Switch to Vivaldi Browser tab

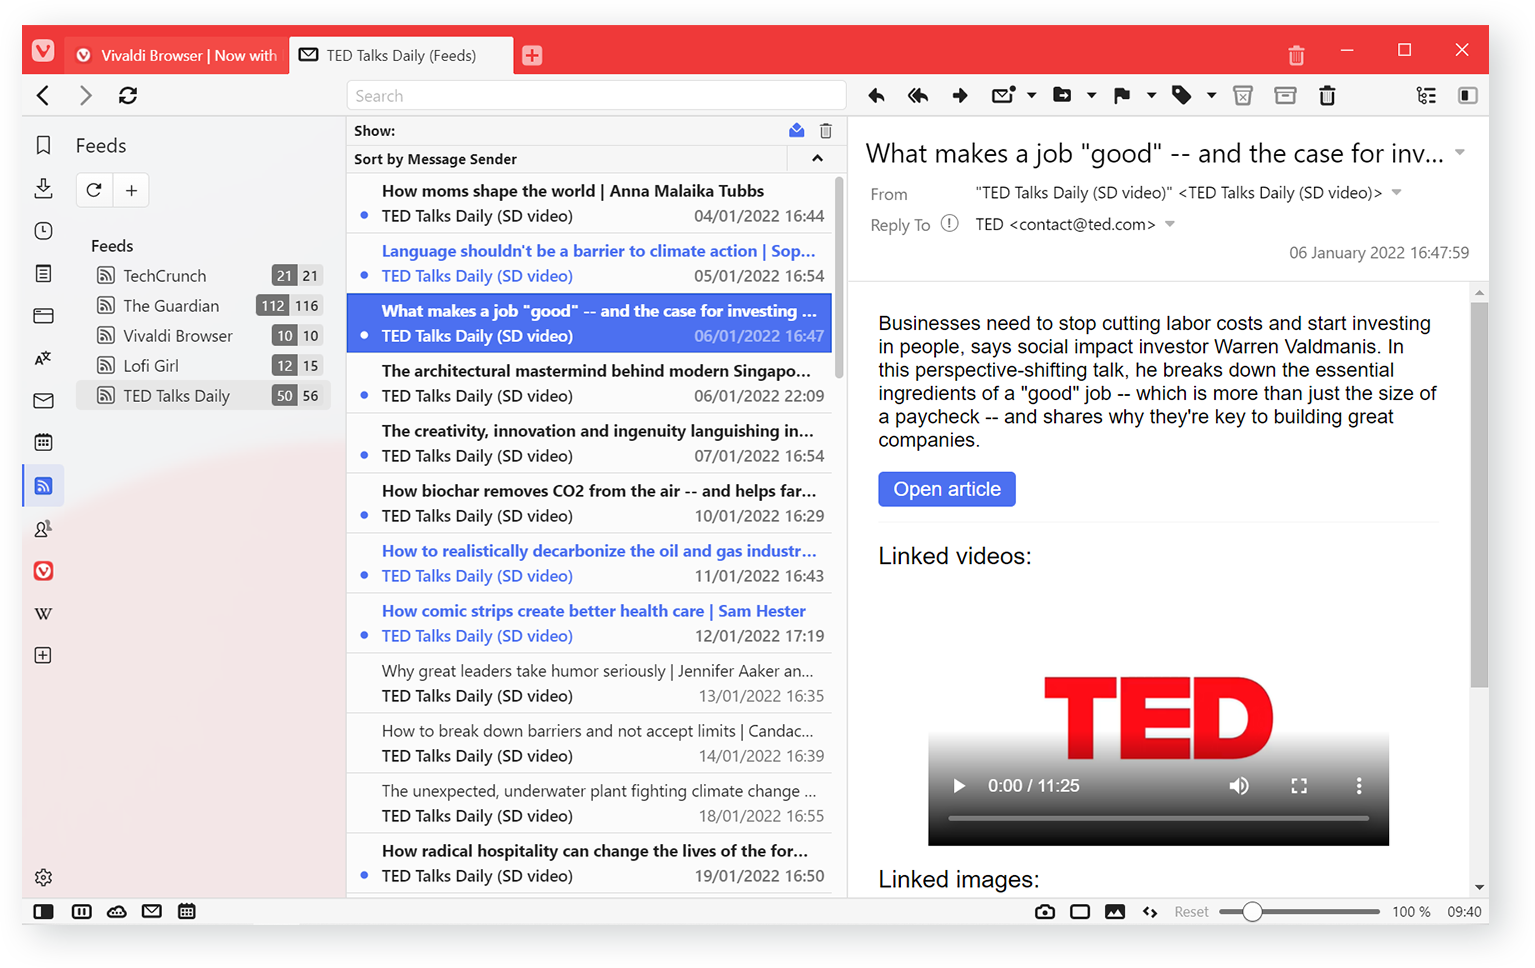(178, 56)
